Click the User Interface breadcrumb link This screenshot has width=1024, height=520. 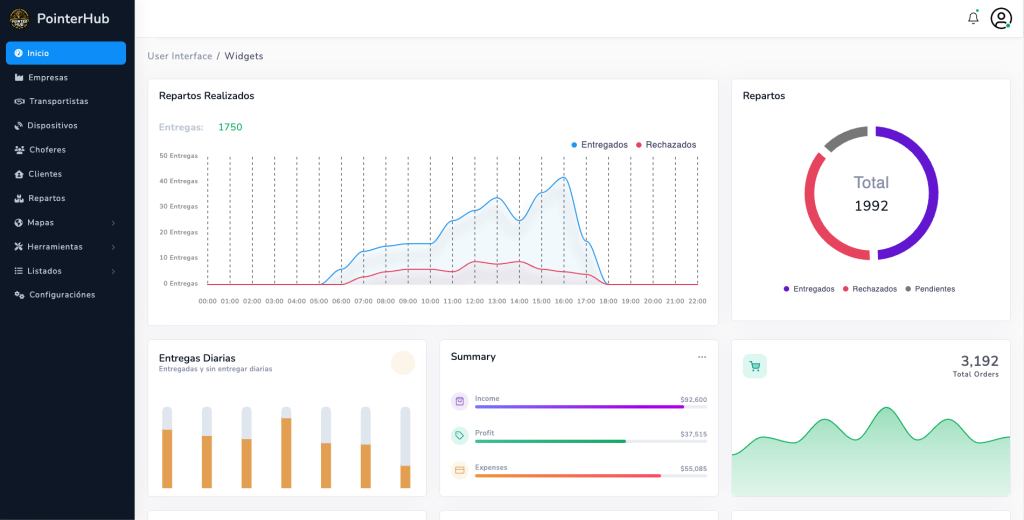(x=180, y=56)
